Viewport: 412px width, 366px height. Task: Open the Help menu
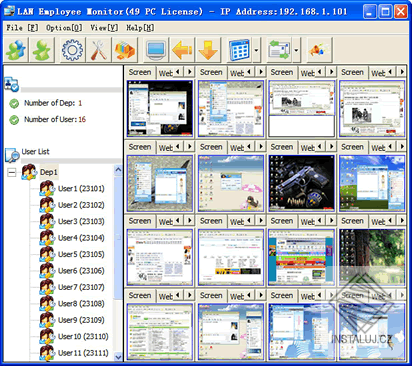point(140,28)
